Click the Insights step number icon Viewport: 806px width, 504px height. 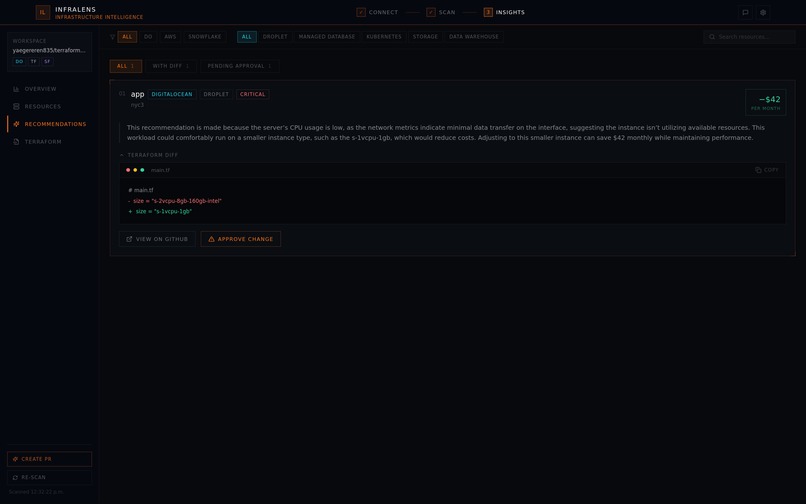(x=488, y=12)
